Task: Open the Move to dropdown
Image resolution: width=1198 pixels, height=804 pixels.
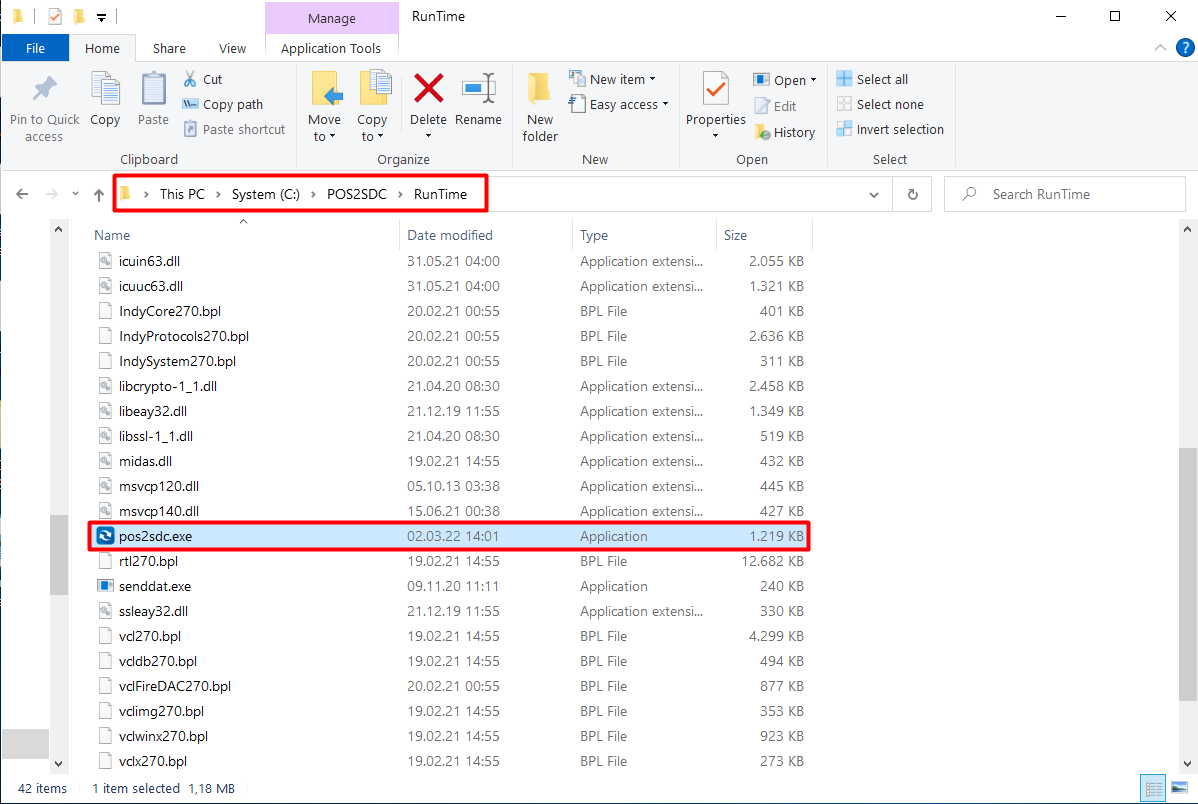Action: [325, 107]
